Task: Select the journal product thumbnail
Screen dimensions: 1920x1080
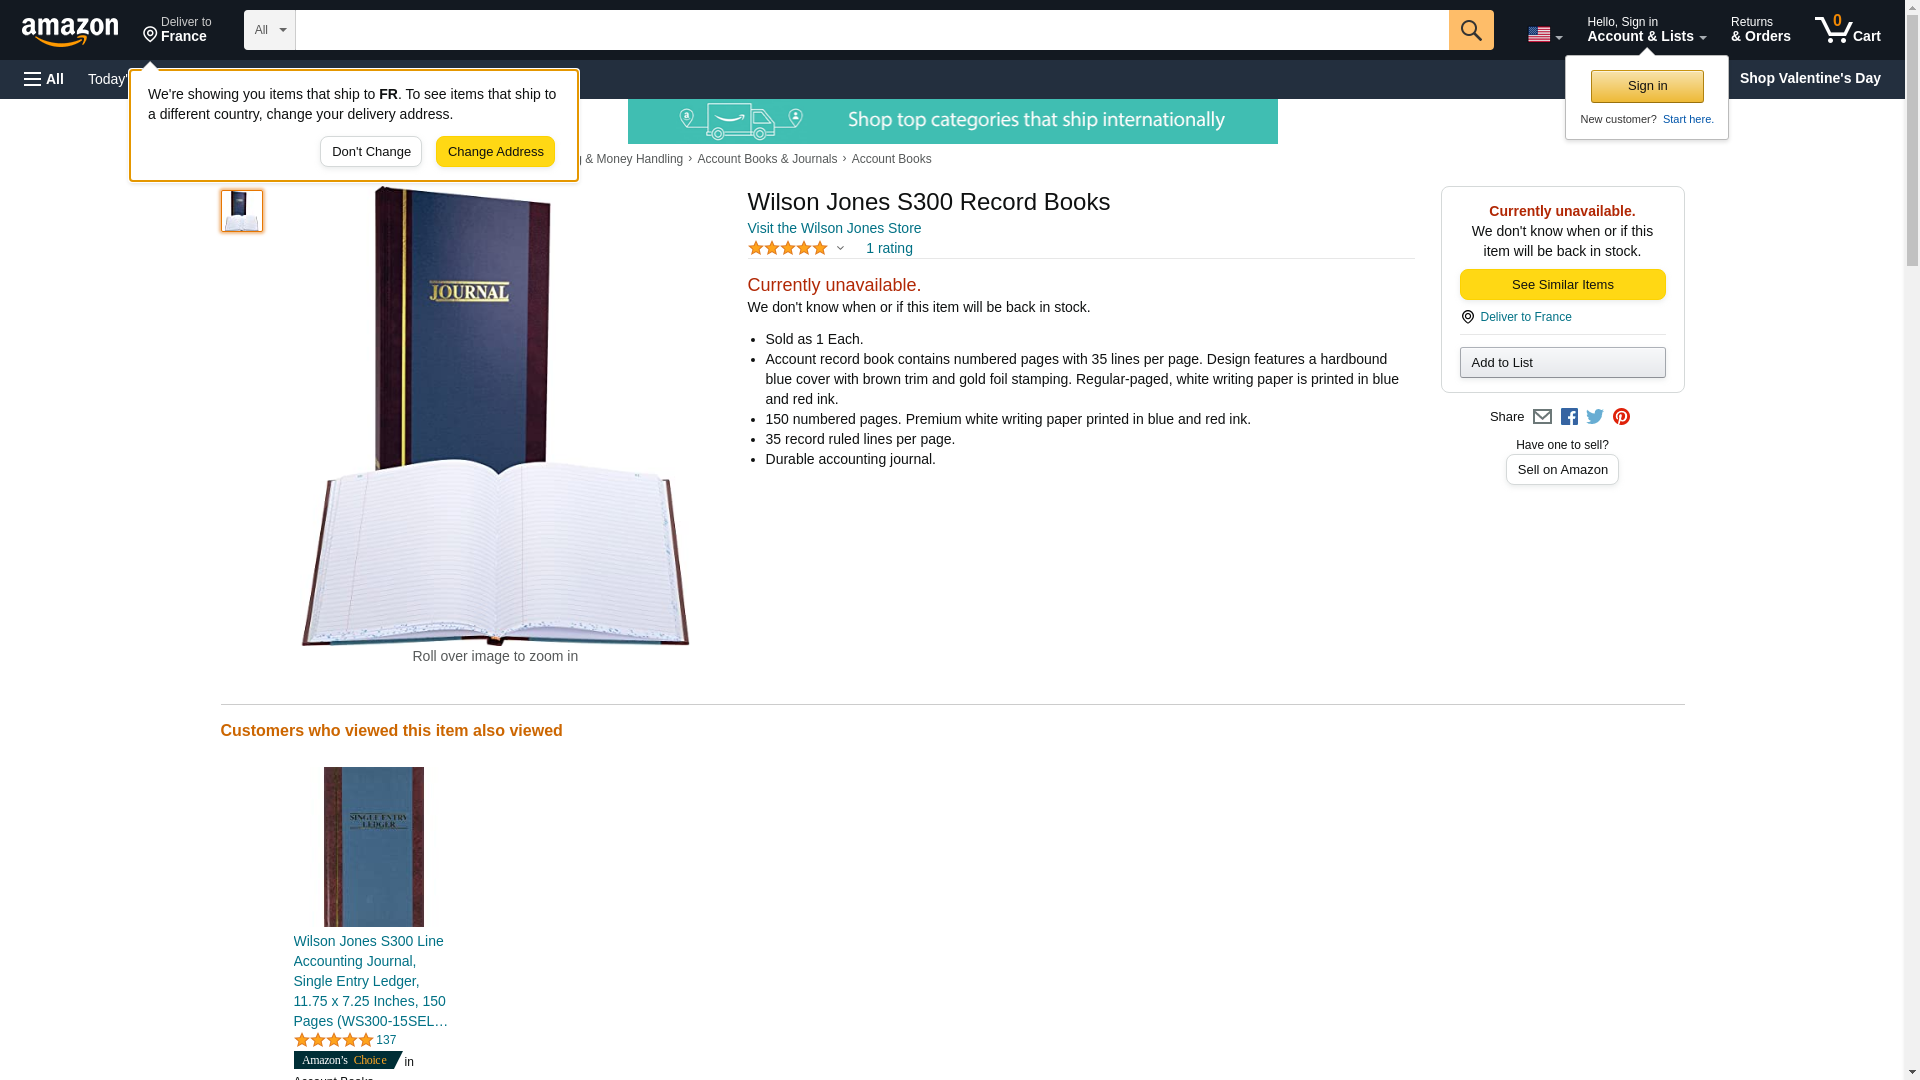Action: pos(242,211)
